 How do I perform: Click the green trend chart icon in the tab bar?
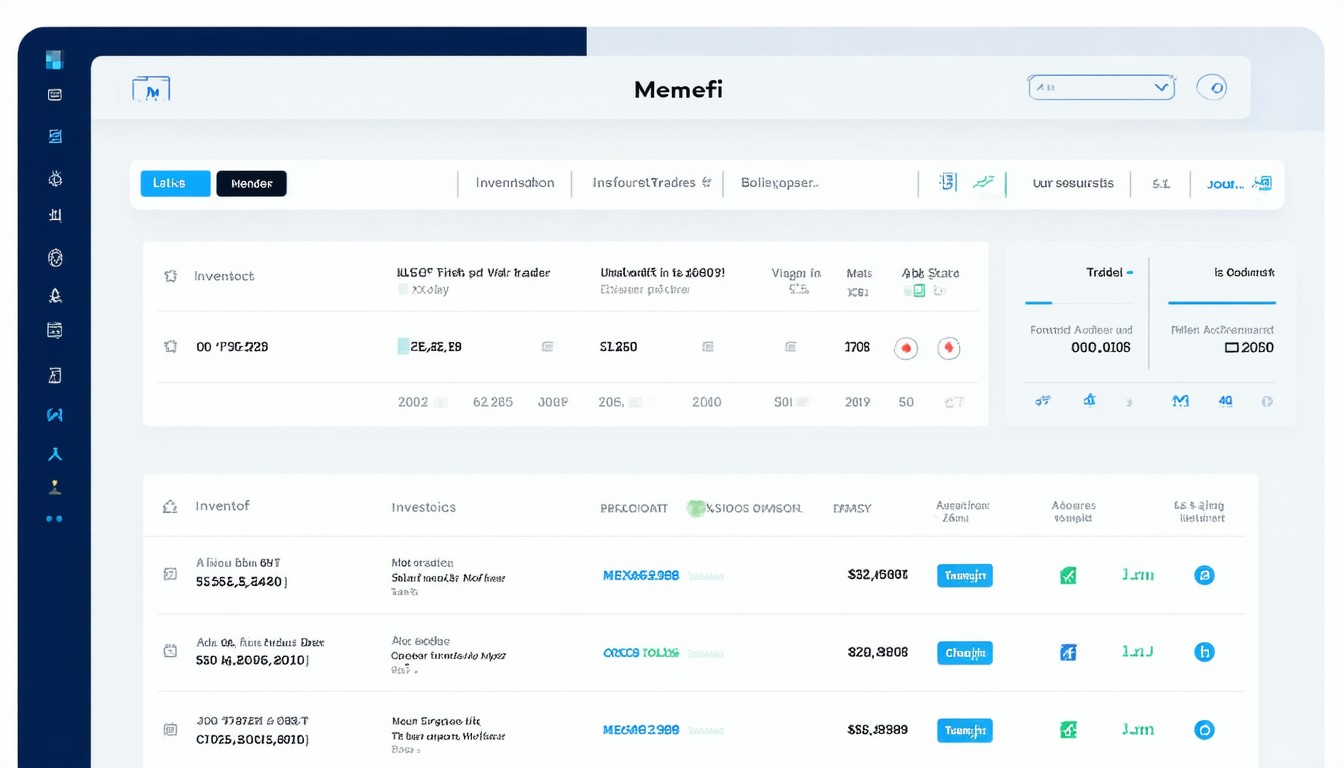pos(983,183)
